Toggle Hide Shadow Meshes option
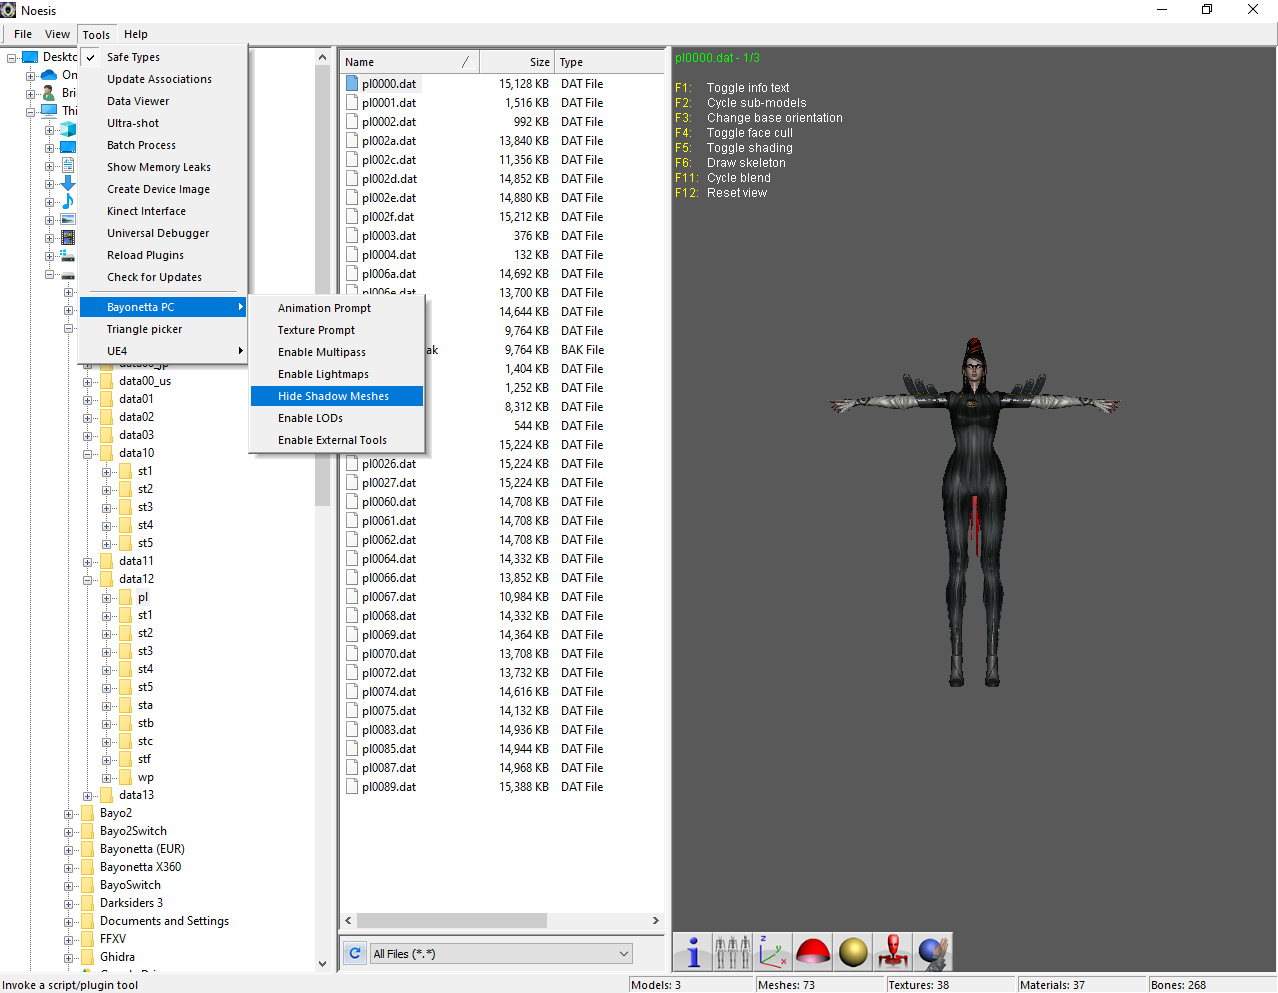Image resolution: width=1278 pixels, height=993 pixels. [337, 396]
